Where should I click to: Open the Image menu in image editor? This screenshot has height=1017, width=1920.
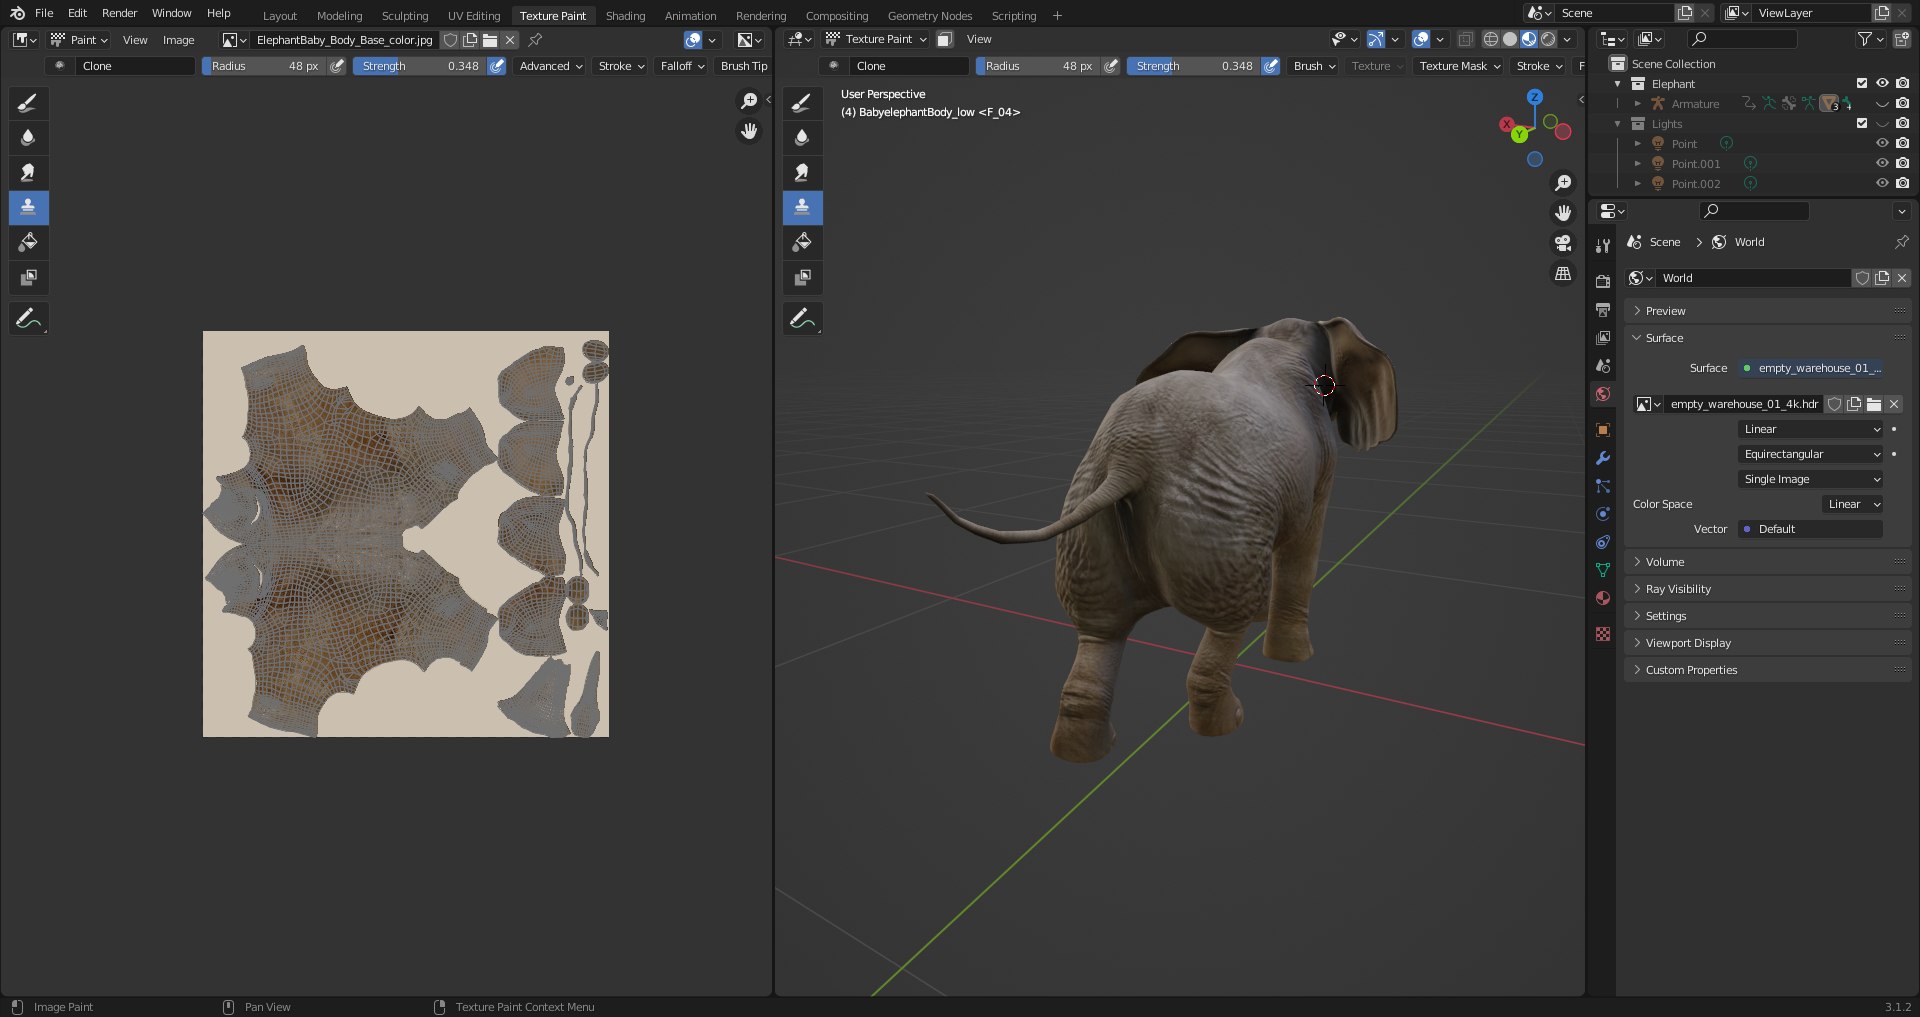point(178,40)
